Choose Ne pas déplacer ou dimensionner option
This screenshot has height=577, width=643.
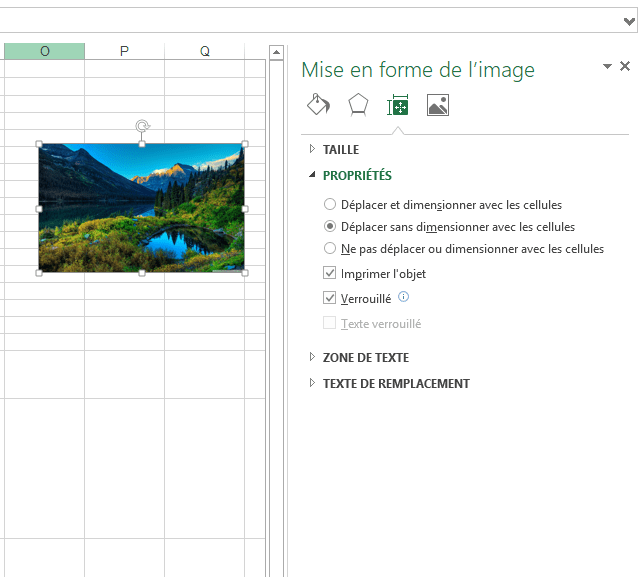click(x=330, y=249)
